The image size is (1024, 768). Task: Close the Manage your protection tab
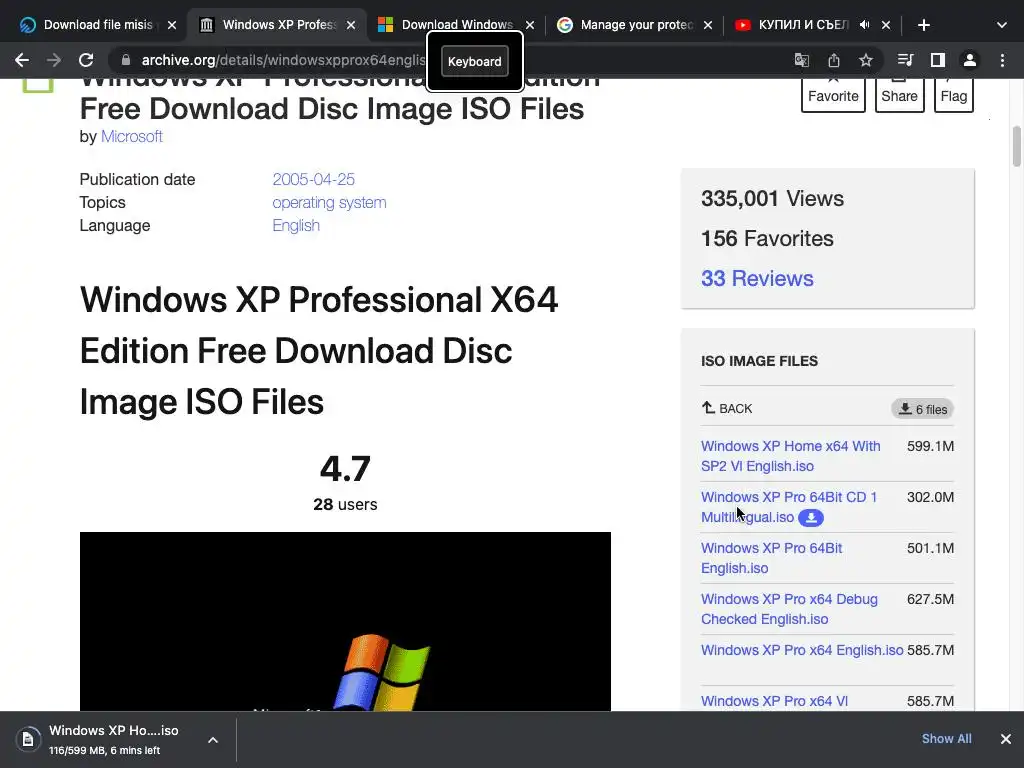pyautogui.click(x=708, y=25)
